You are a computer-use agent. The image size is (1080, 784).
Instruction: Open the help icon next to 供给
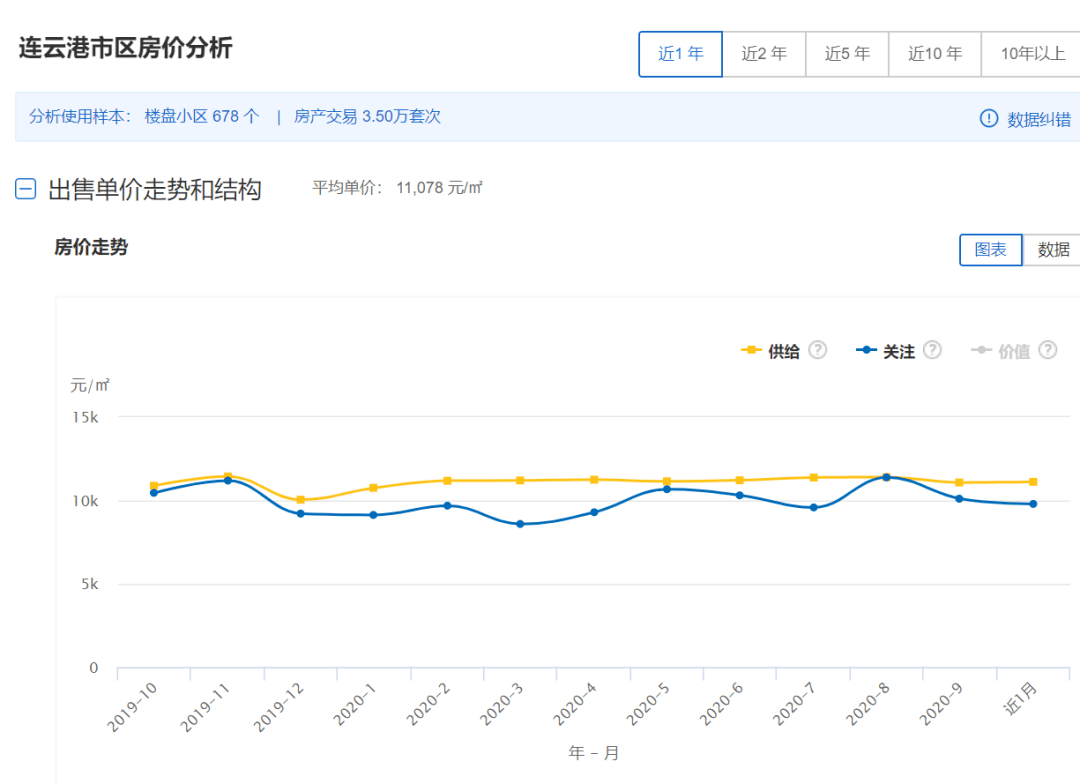coord(817,350)
